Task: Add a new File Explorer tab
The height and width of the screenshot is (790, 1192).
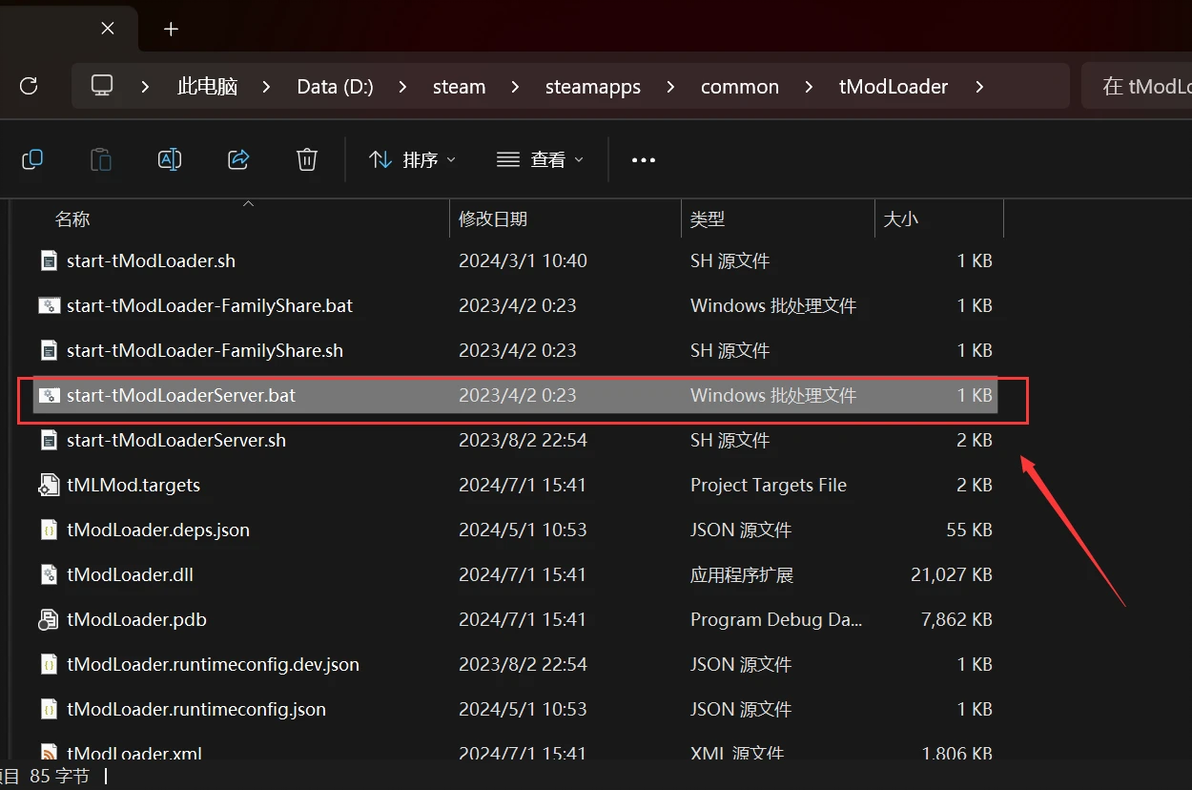Action: click(171, 29)
